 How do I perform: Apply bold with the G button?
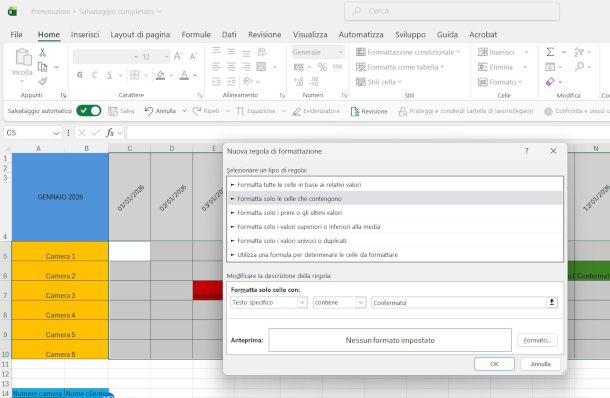[80, 75]
